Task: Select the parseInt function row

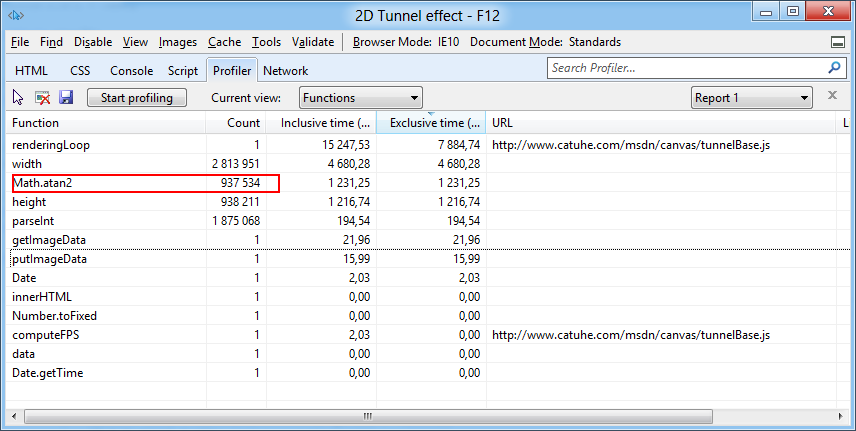Action: pyautogui.click(x=427, y=221)
